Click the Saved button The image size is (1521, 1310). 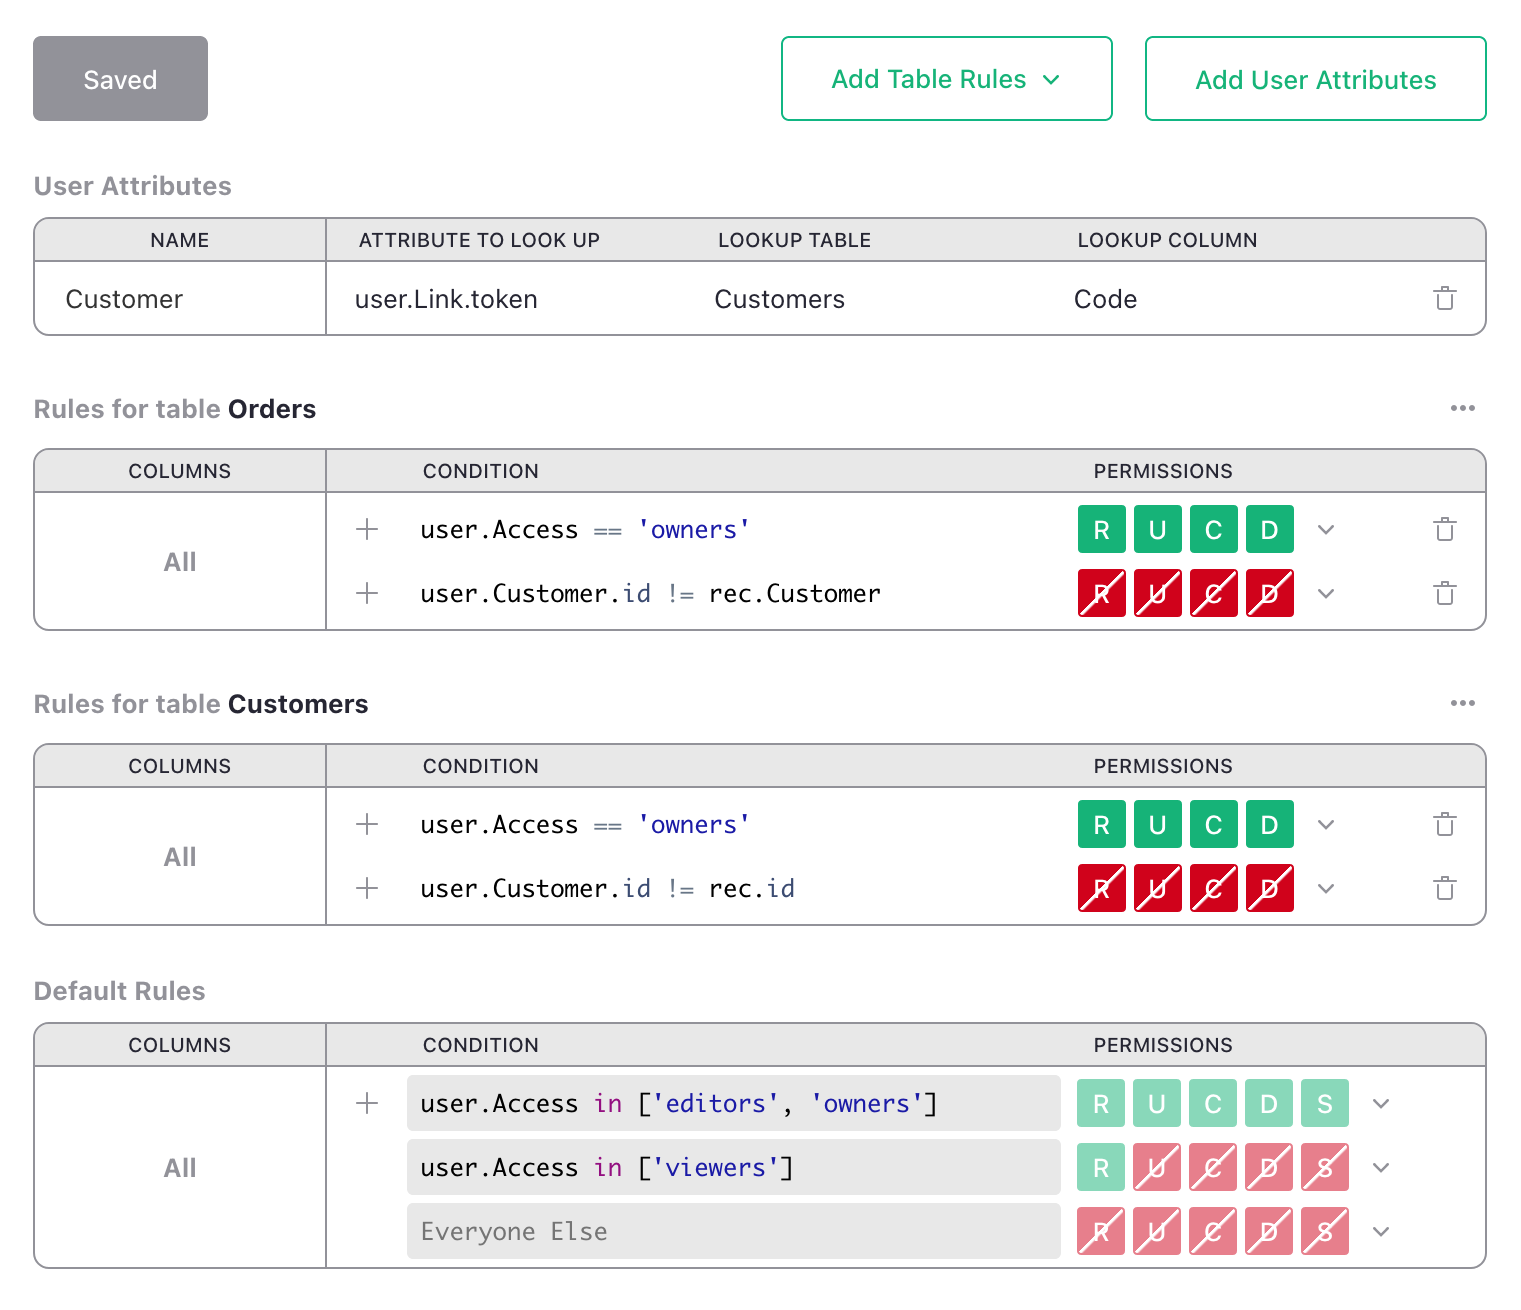(120, 79)
